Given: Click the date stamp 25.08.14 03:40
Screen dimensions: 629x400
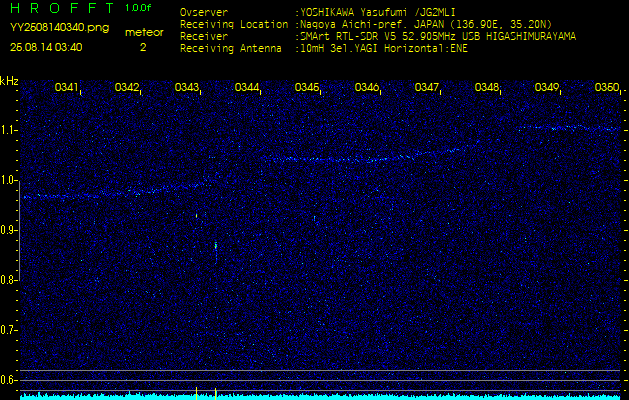Looking at the screenshot, I should (46, 47).
